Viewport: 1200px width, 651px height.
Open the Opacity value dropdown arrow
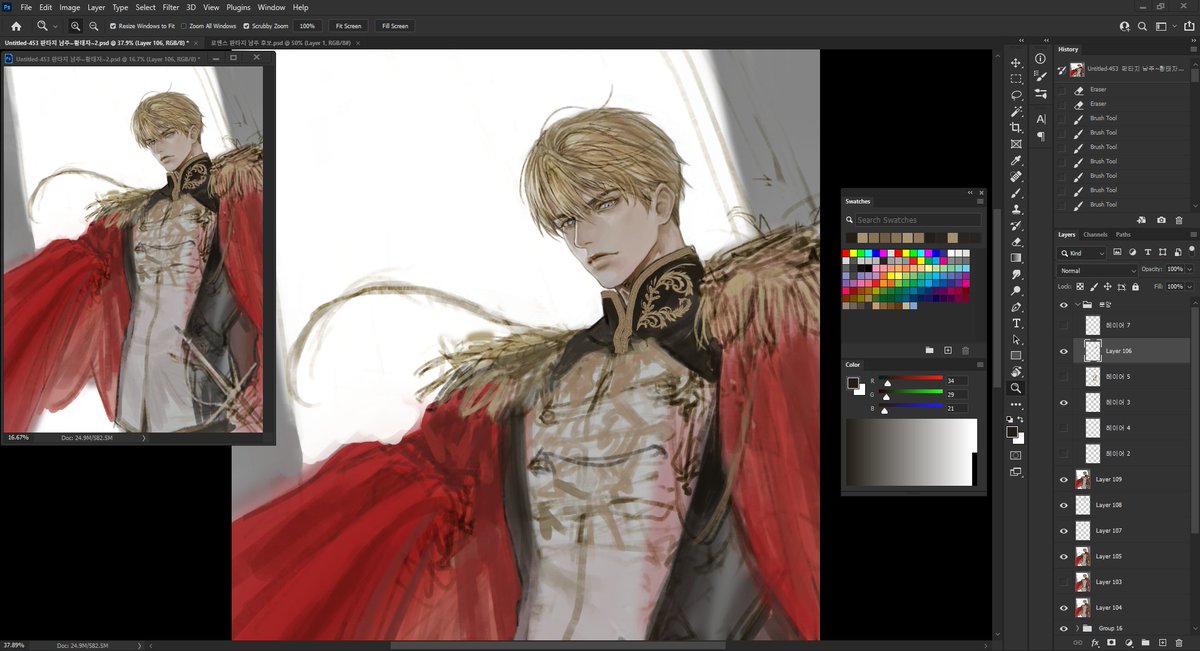click(1189, 270)
